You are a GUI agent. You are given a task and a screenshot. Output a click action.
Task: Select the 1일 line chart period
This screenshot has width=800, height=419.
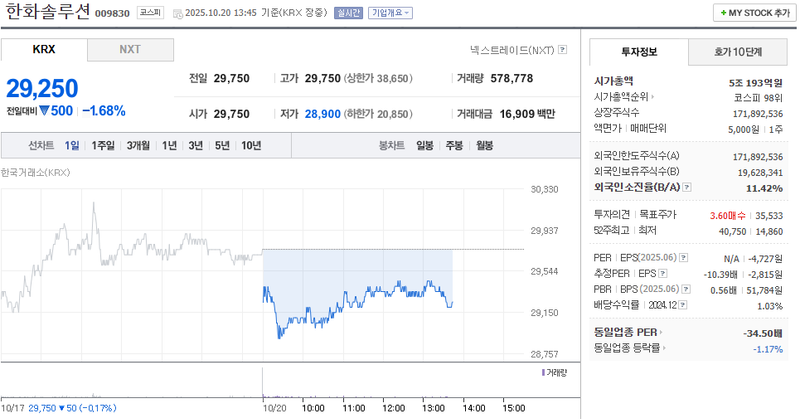click(72, 145)
